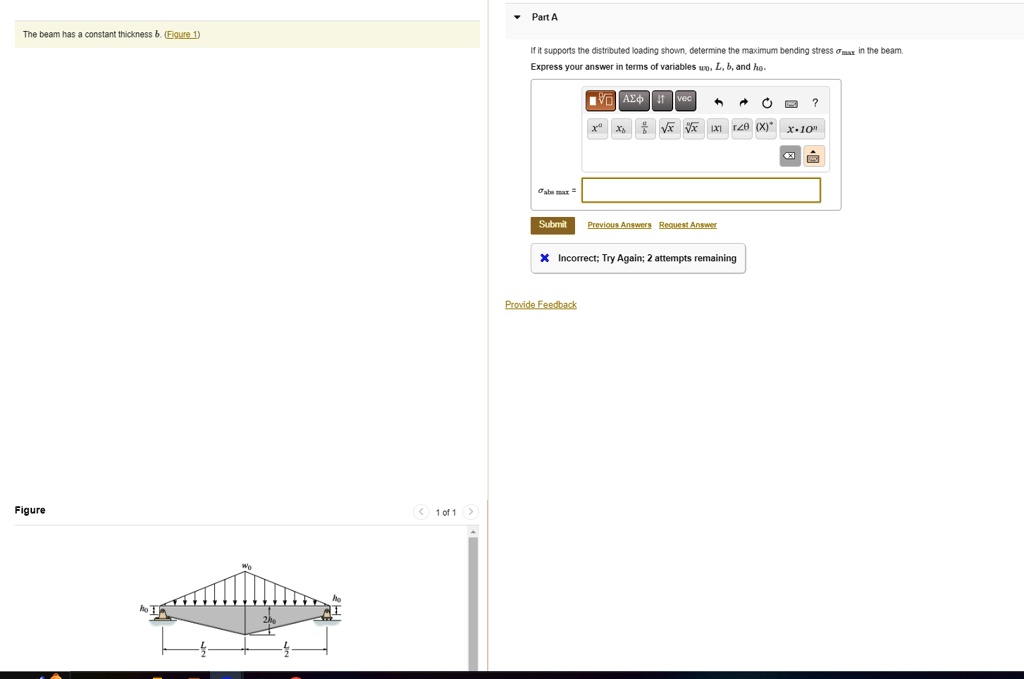Submit the answer

tap(552, 225)
